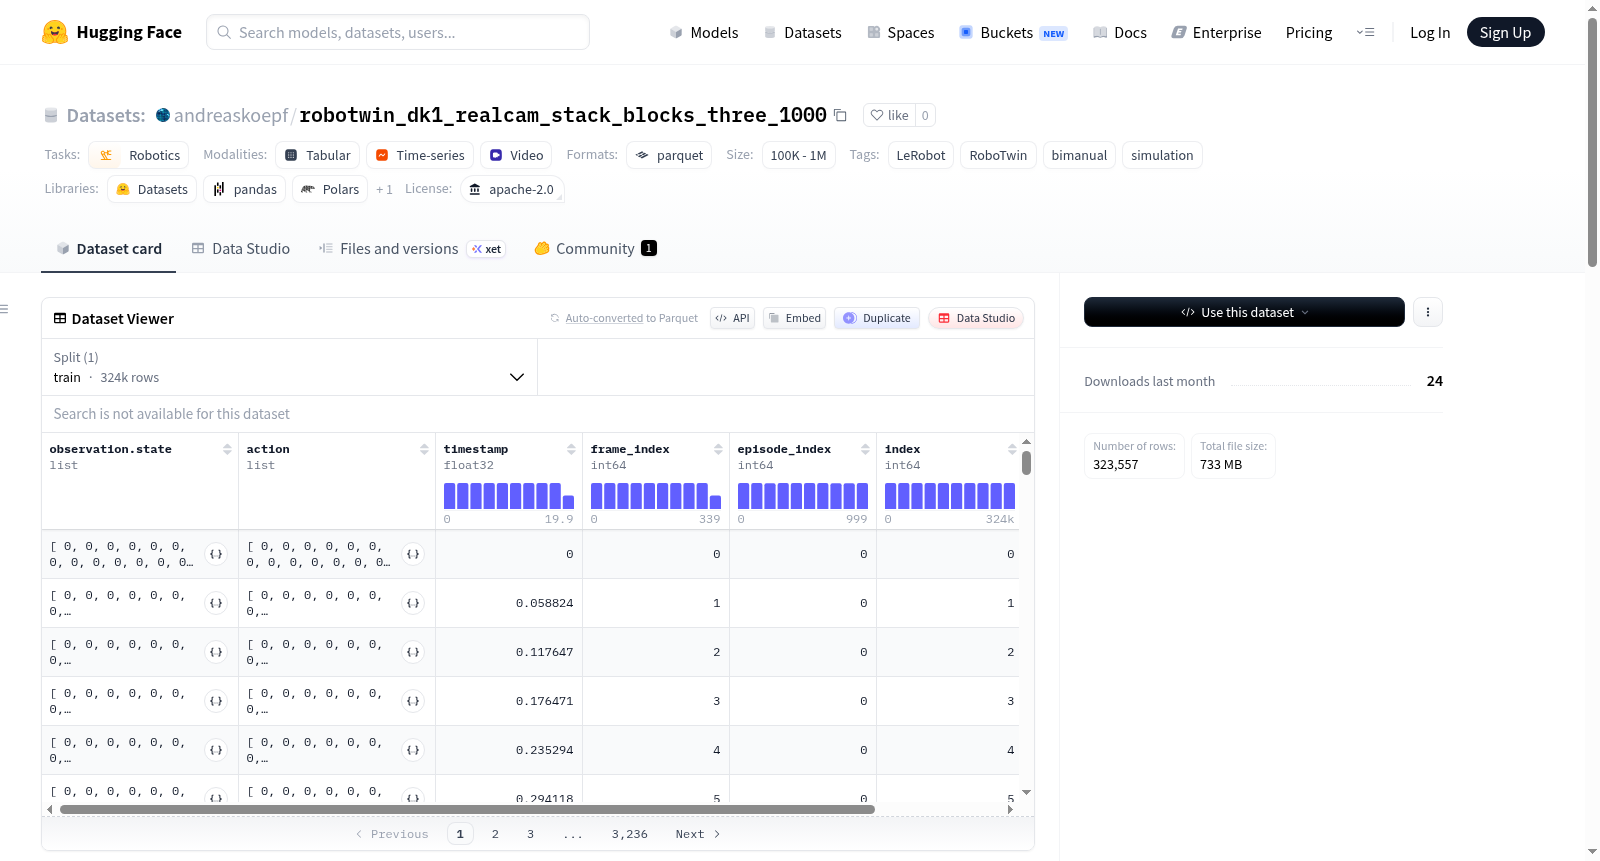The height and width of the screenshot is (861, 1600).
Task: Click the Duplicate button
Action: pos(877,318)
